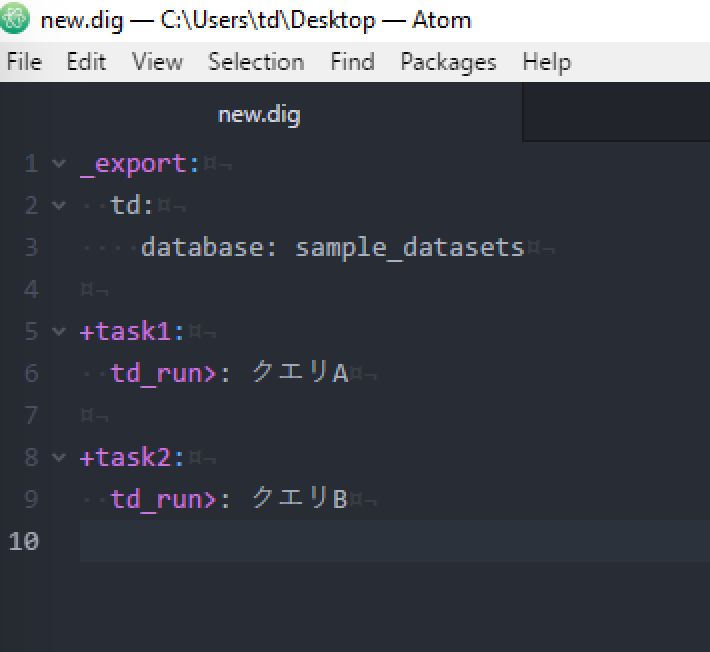Click the empty highlighted line 10

click(x=395, y=541)
